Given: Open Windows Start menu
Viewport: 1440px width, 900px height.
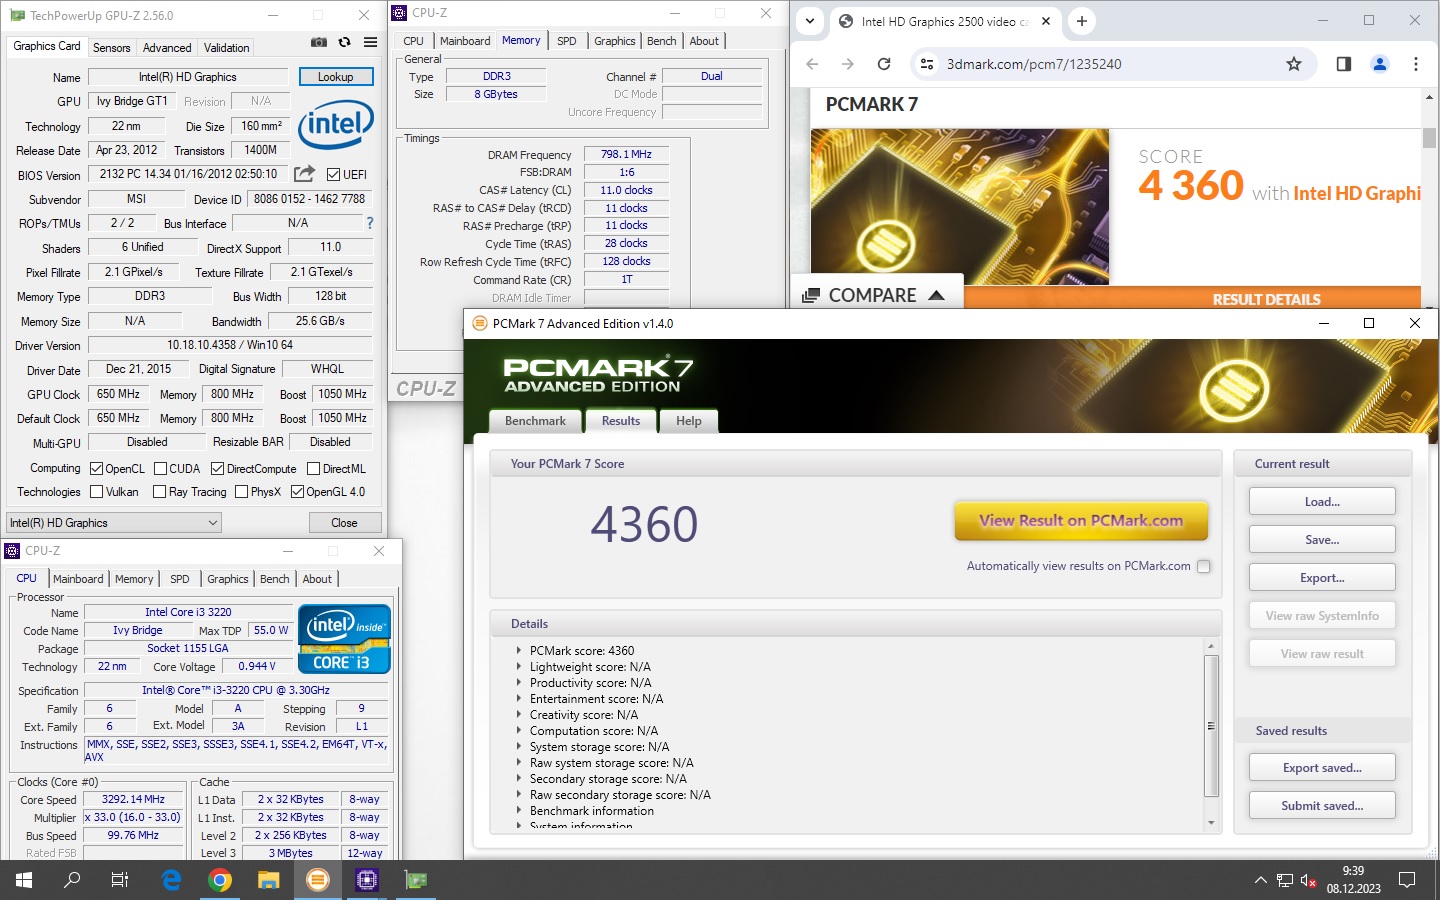Looking at the screenshot, I should coord(24,880).
